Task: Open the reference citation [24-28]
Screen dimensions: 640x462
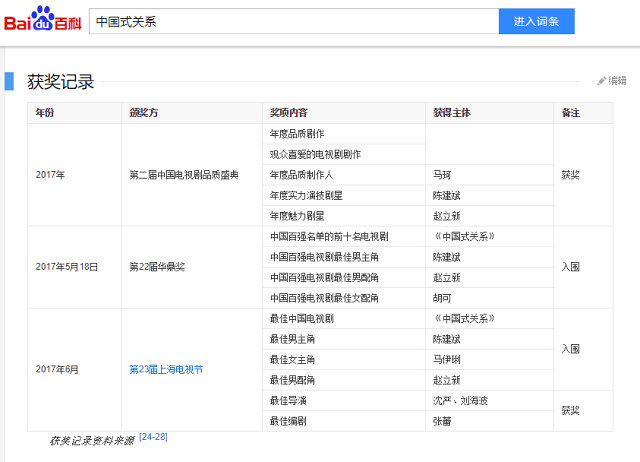Action: coord(153,437)
